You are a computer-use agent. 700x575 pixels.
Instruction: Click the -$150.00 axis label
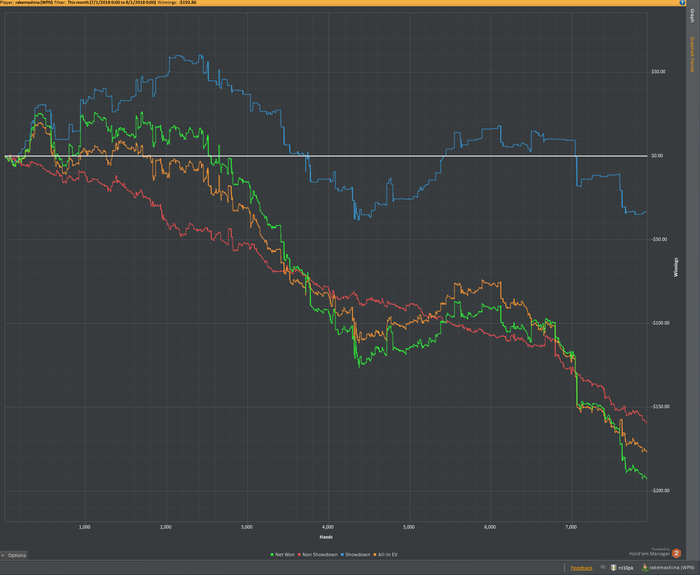click(660, 407)
